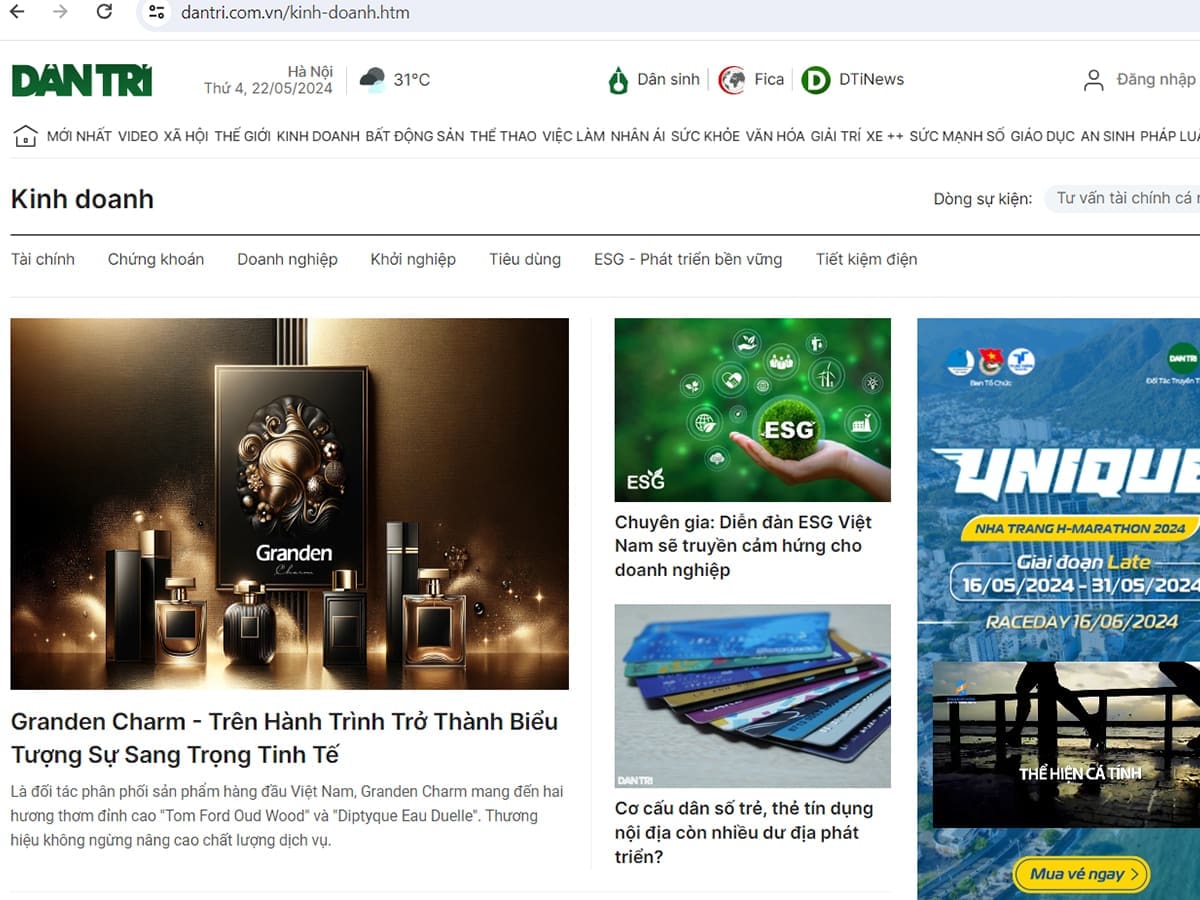Screen dimensions: 1200x900
Task: Open the BẤT ĐỘNG SẢN menu item
Action: tap(415, 136)
